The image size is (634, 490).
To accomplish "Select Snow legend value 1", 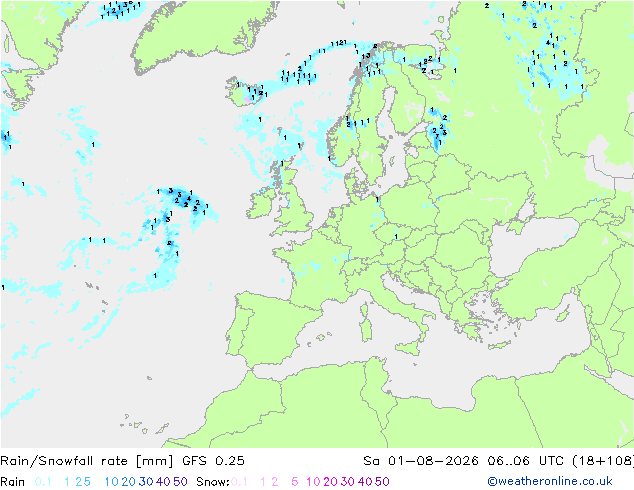I will pos(263,482).
